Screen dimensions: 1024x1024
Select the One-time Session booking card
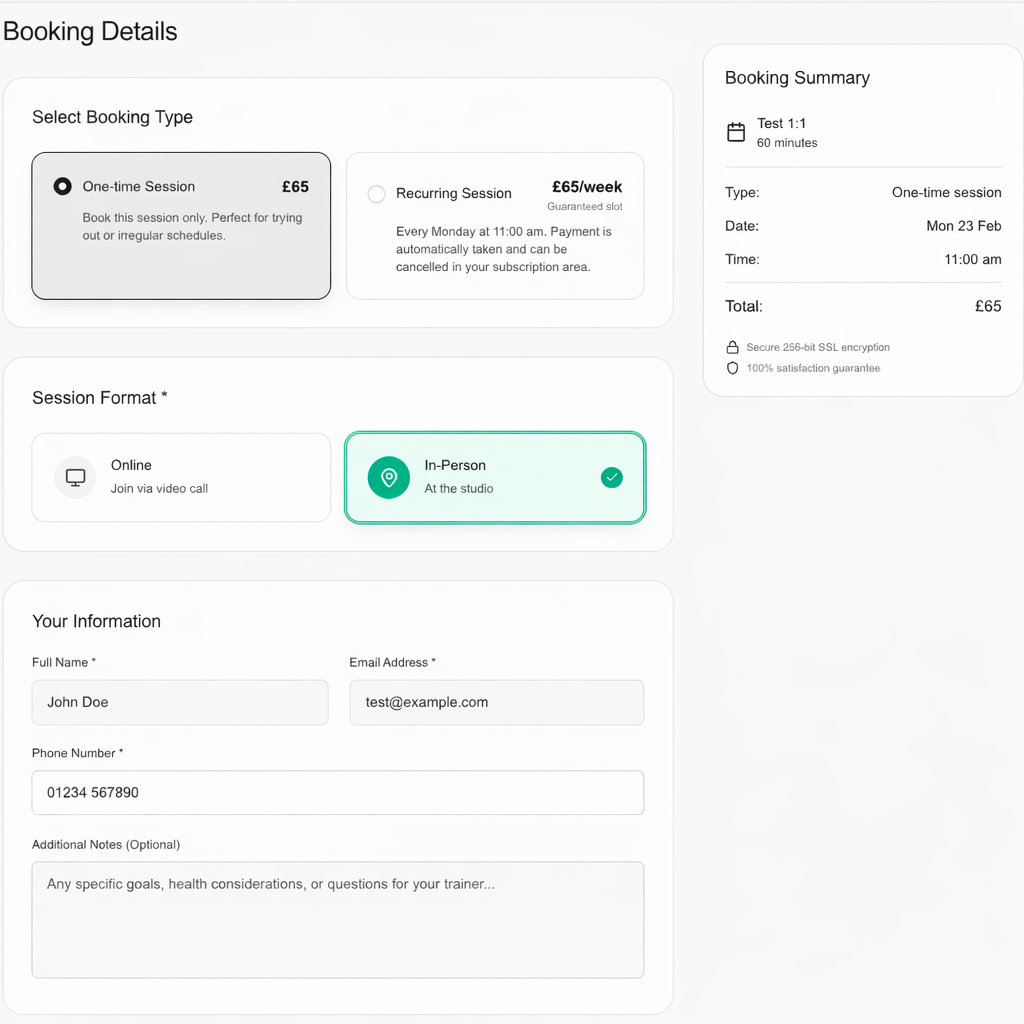(x=180, y=226)
